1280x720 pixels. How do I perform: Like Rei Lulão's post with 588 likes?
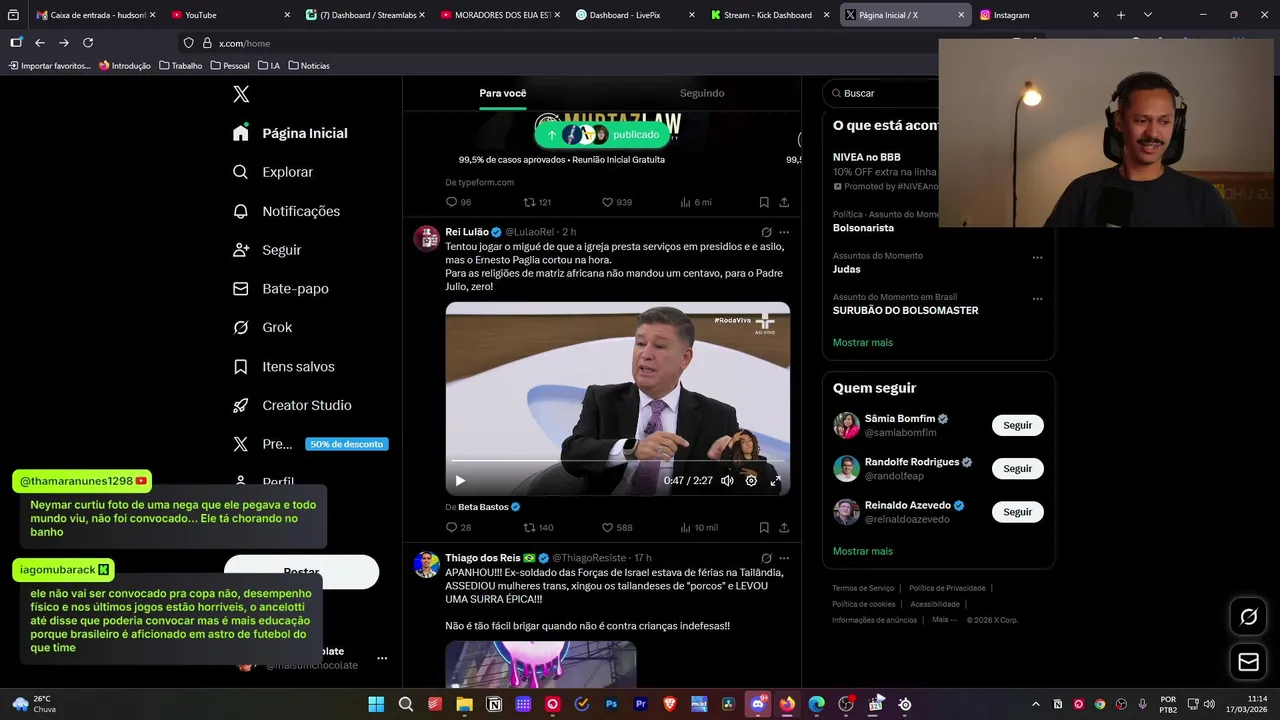[x=617, y=527]
